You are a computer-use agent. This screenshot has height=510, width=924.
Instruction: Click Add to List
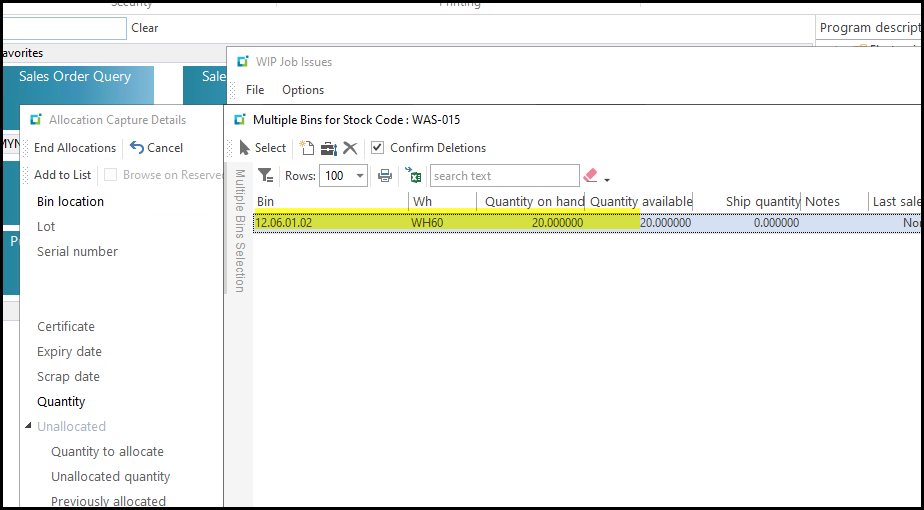coord(62,175)
